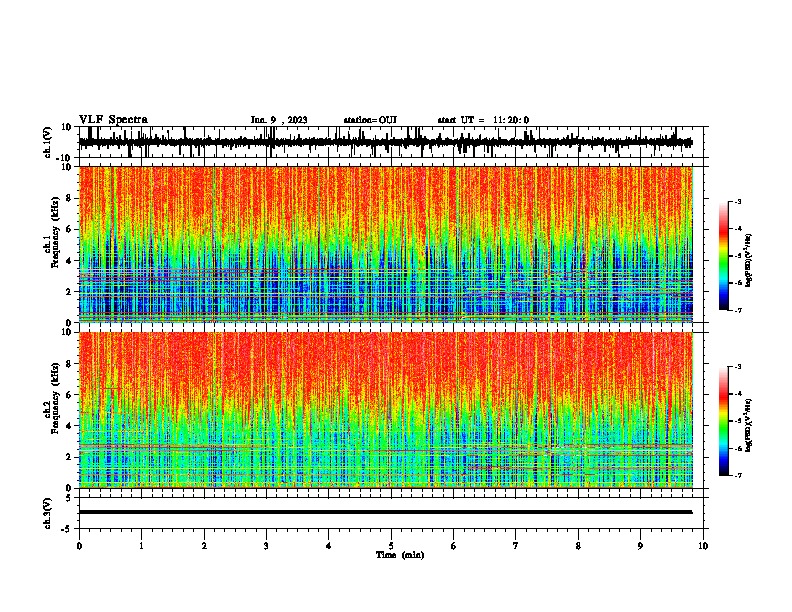Click the "8" label on the Time axis
The width and height of the screenshot is (792, 612).
click(578, 546)
